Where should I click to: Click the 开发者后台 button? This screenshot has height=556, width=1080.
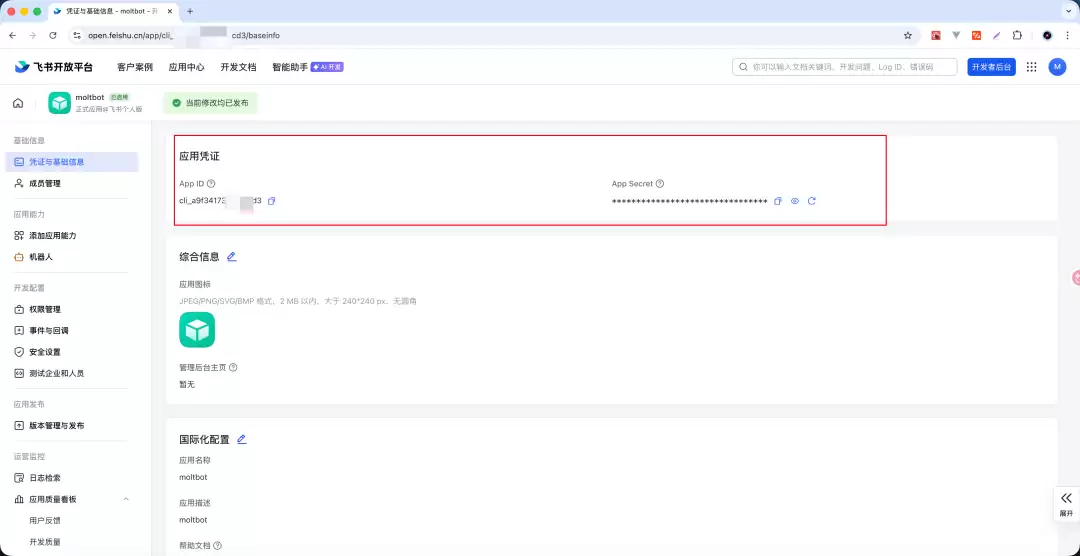tap(991, 67)
